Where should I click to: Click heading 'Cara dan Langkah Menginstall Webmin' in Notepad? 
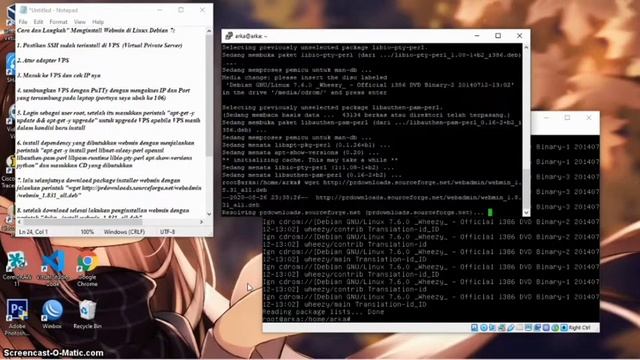click(96, 31)
